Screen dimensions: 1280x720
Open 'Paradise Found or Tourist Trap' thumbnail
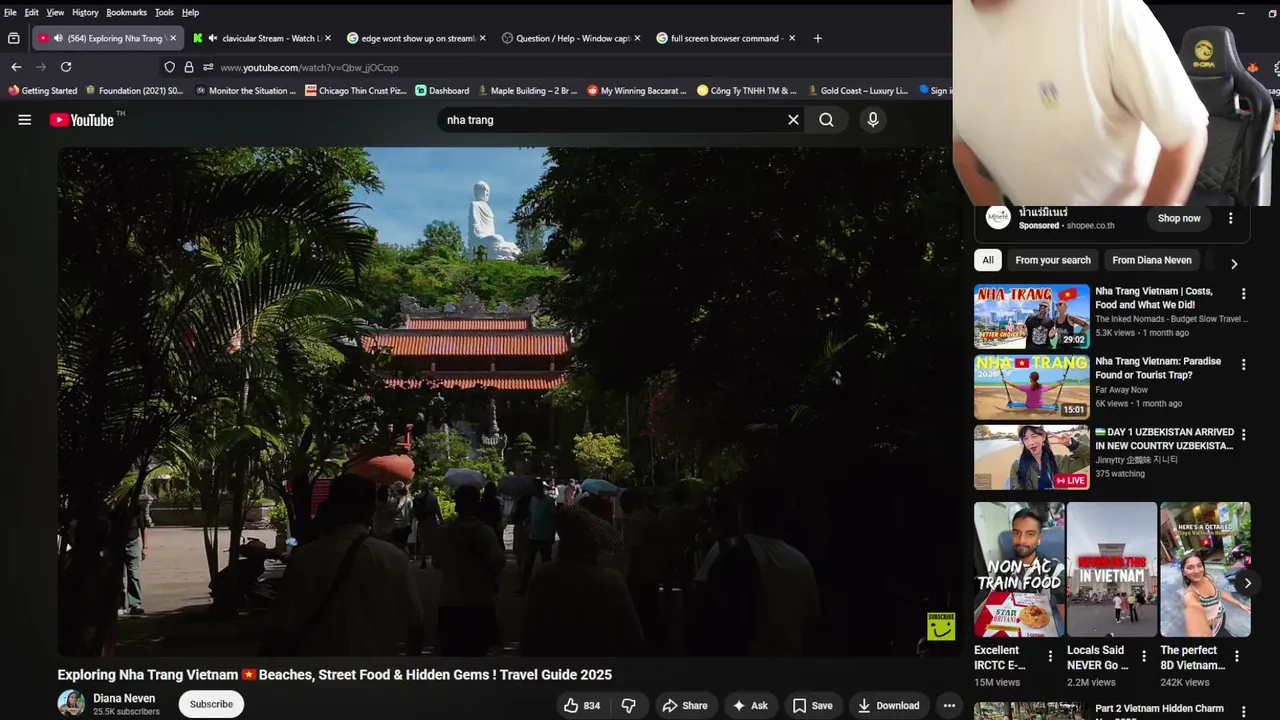[1032, 387]
